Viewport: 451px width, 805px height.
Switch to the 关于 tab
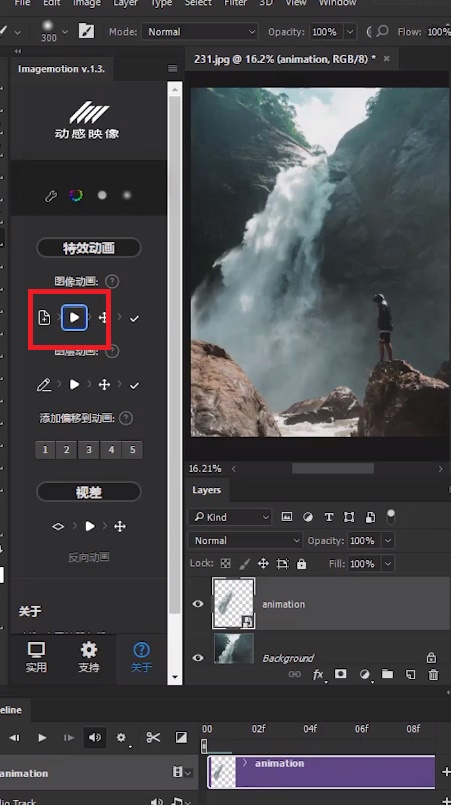[x=141, y=657]
